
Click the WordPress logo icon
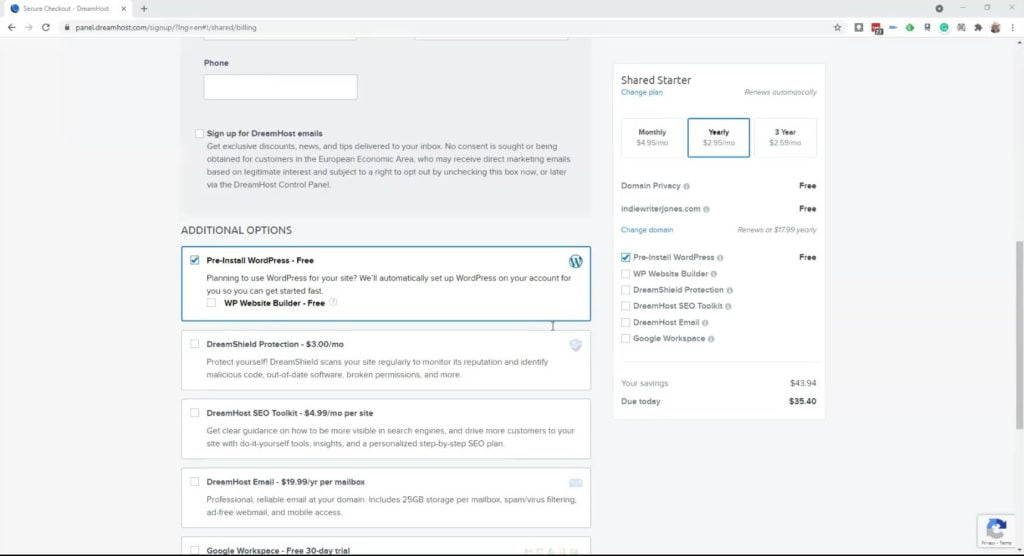pyautogui.click(x=575, y=261)
